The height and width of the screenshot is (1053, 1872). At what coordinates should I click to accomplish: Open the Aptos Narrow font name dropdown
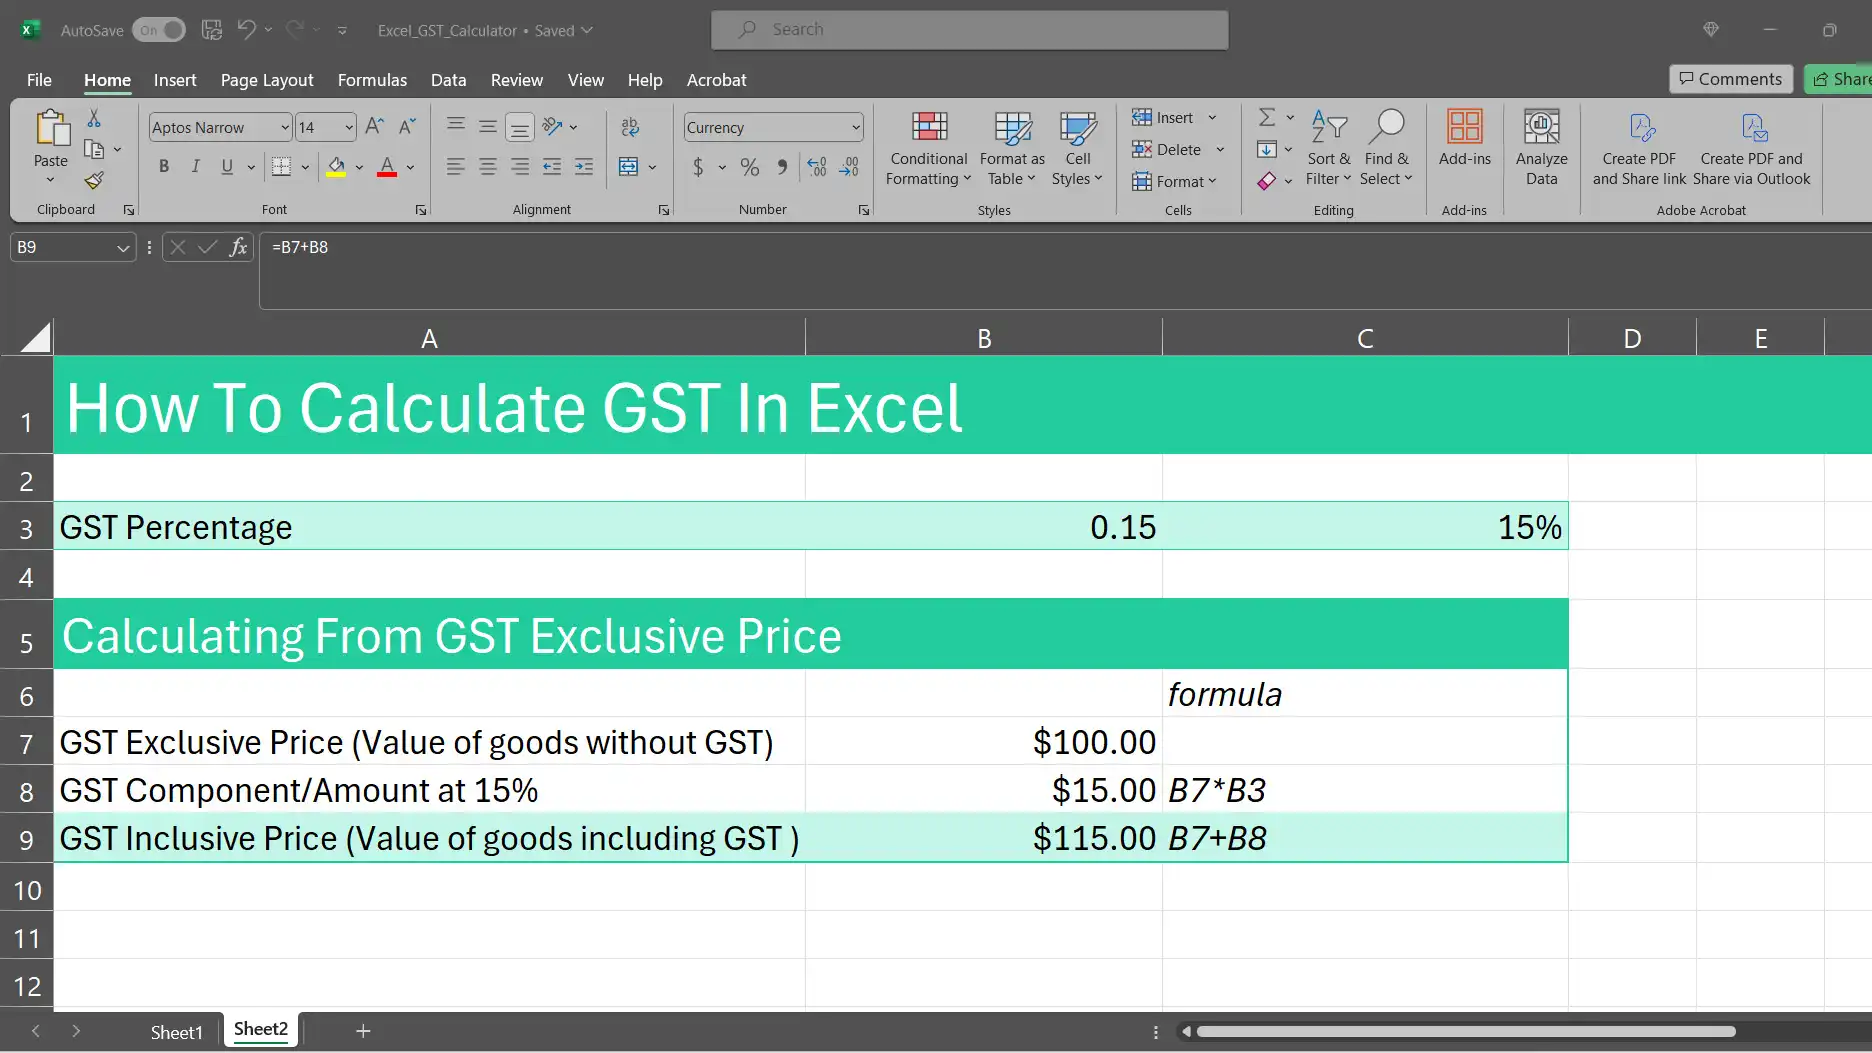(x=285, y=127)
